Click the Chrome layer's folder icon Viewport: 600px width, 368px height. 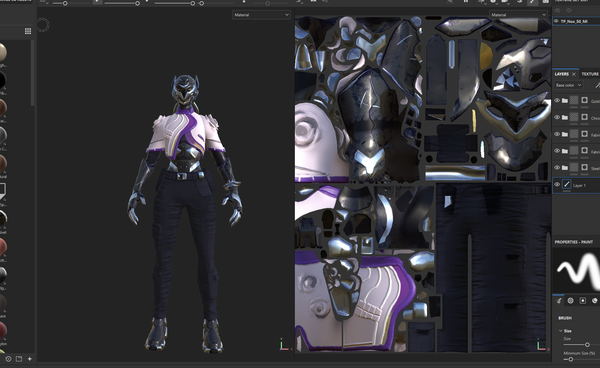pos(565,117)
